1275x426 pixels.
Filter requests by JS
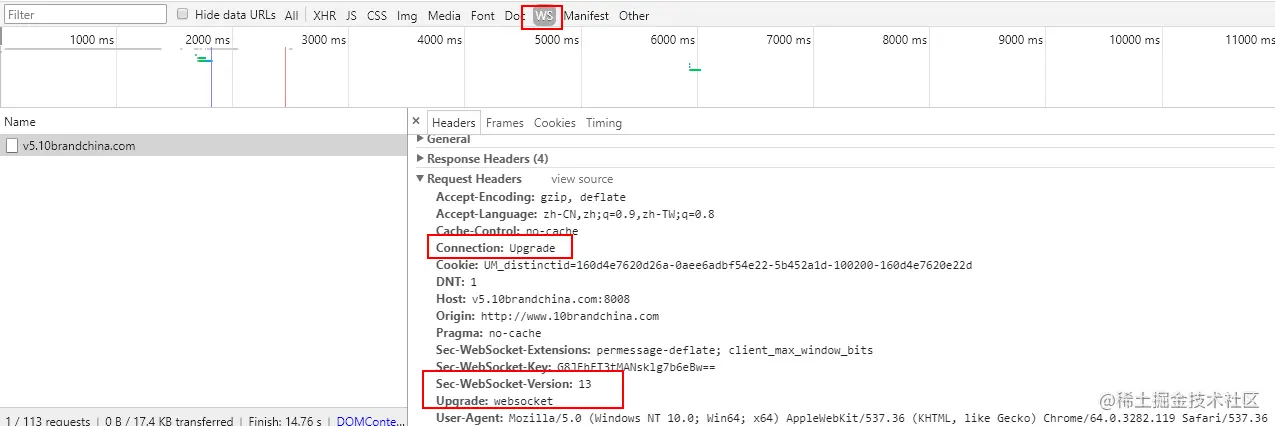(351, 15)
